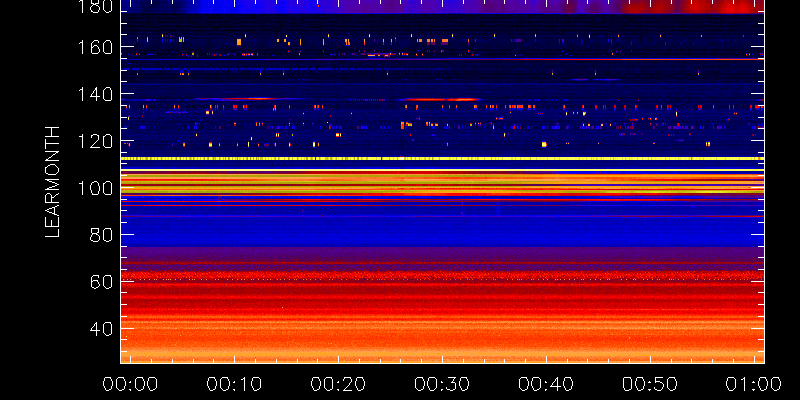Click the 00:50 time axis label
800x400 pixels.
coord(650,384)
